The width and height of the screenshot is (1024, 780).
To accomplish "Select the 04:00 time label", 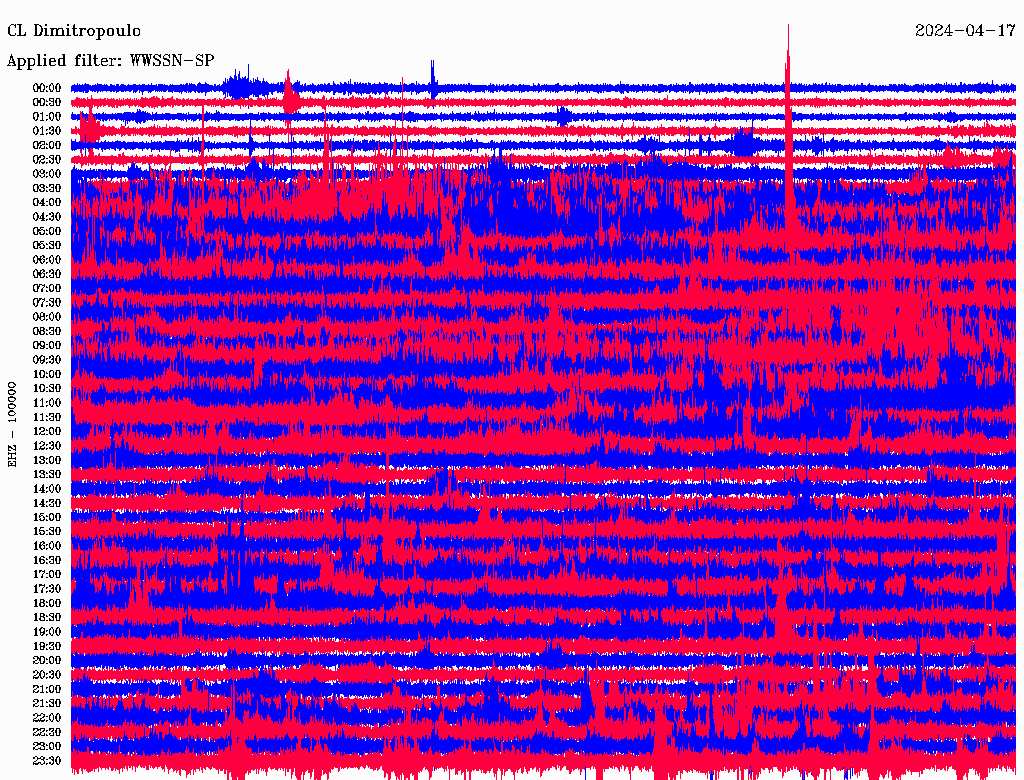I will click(x=47, y=203).
